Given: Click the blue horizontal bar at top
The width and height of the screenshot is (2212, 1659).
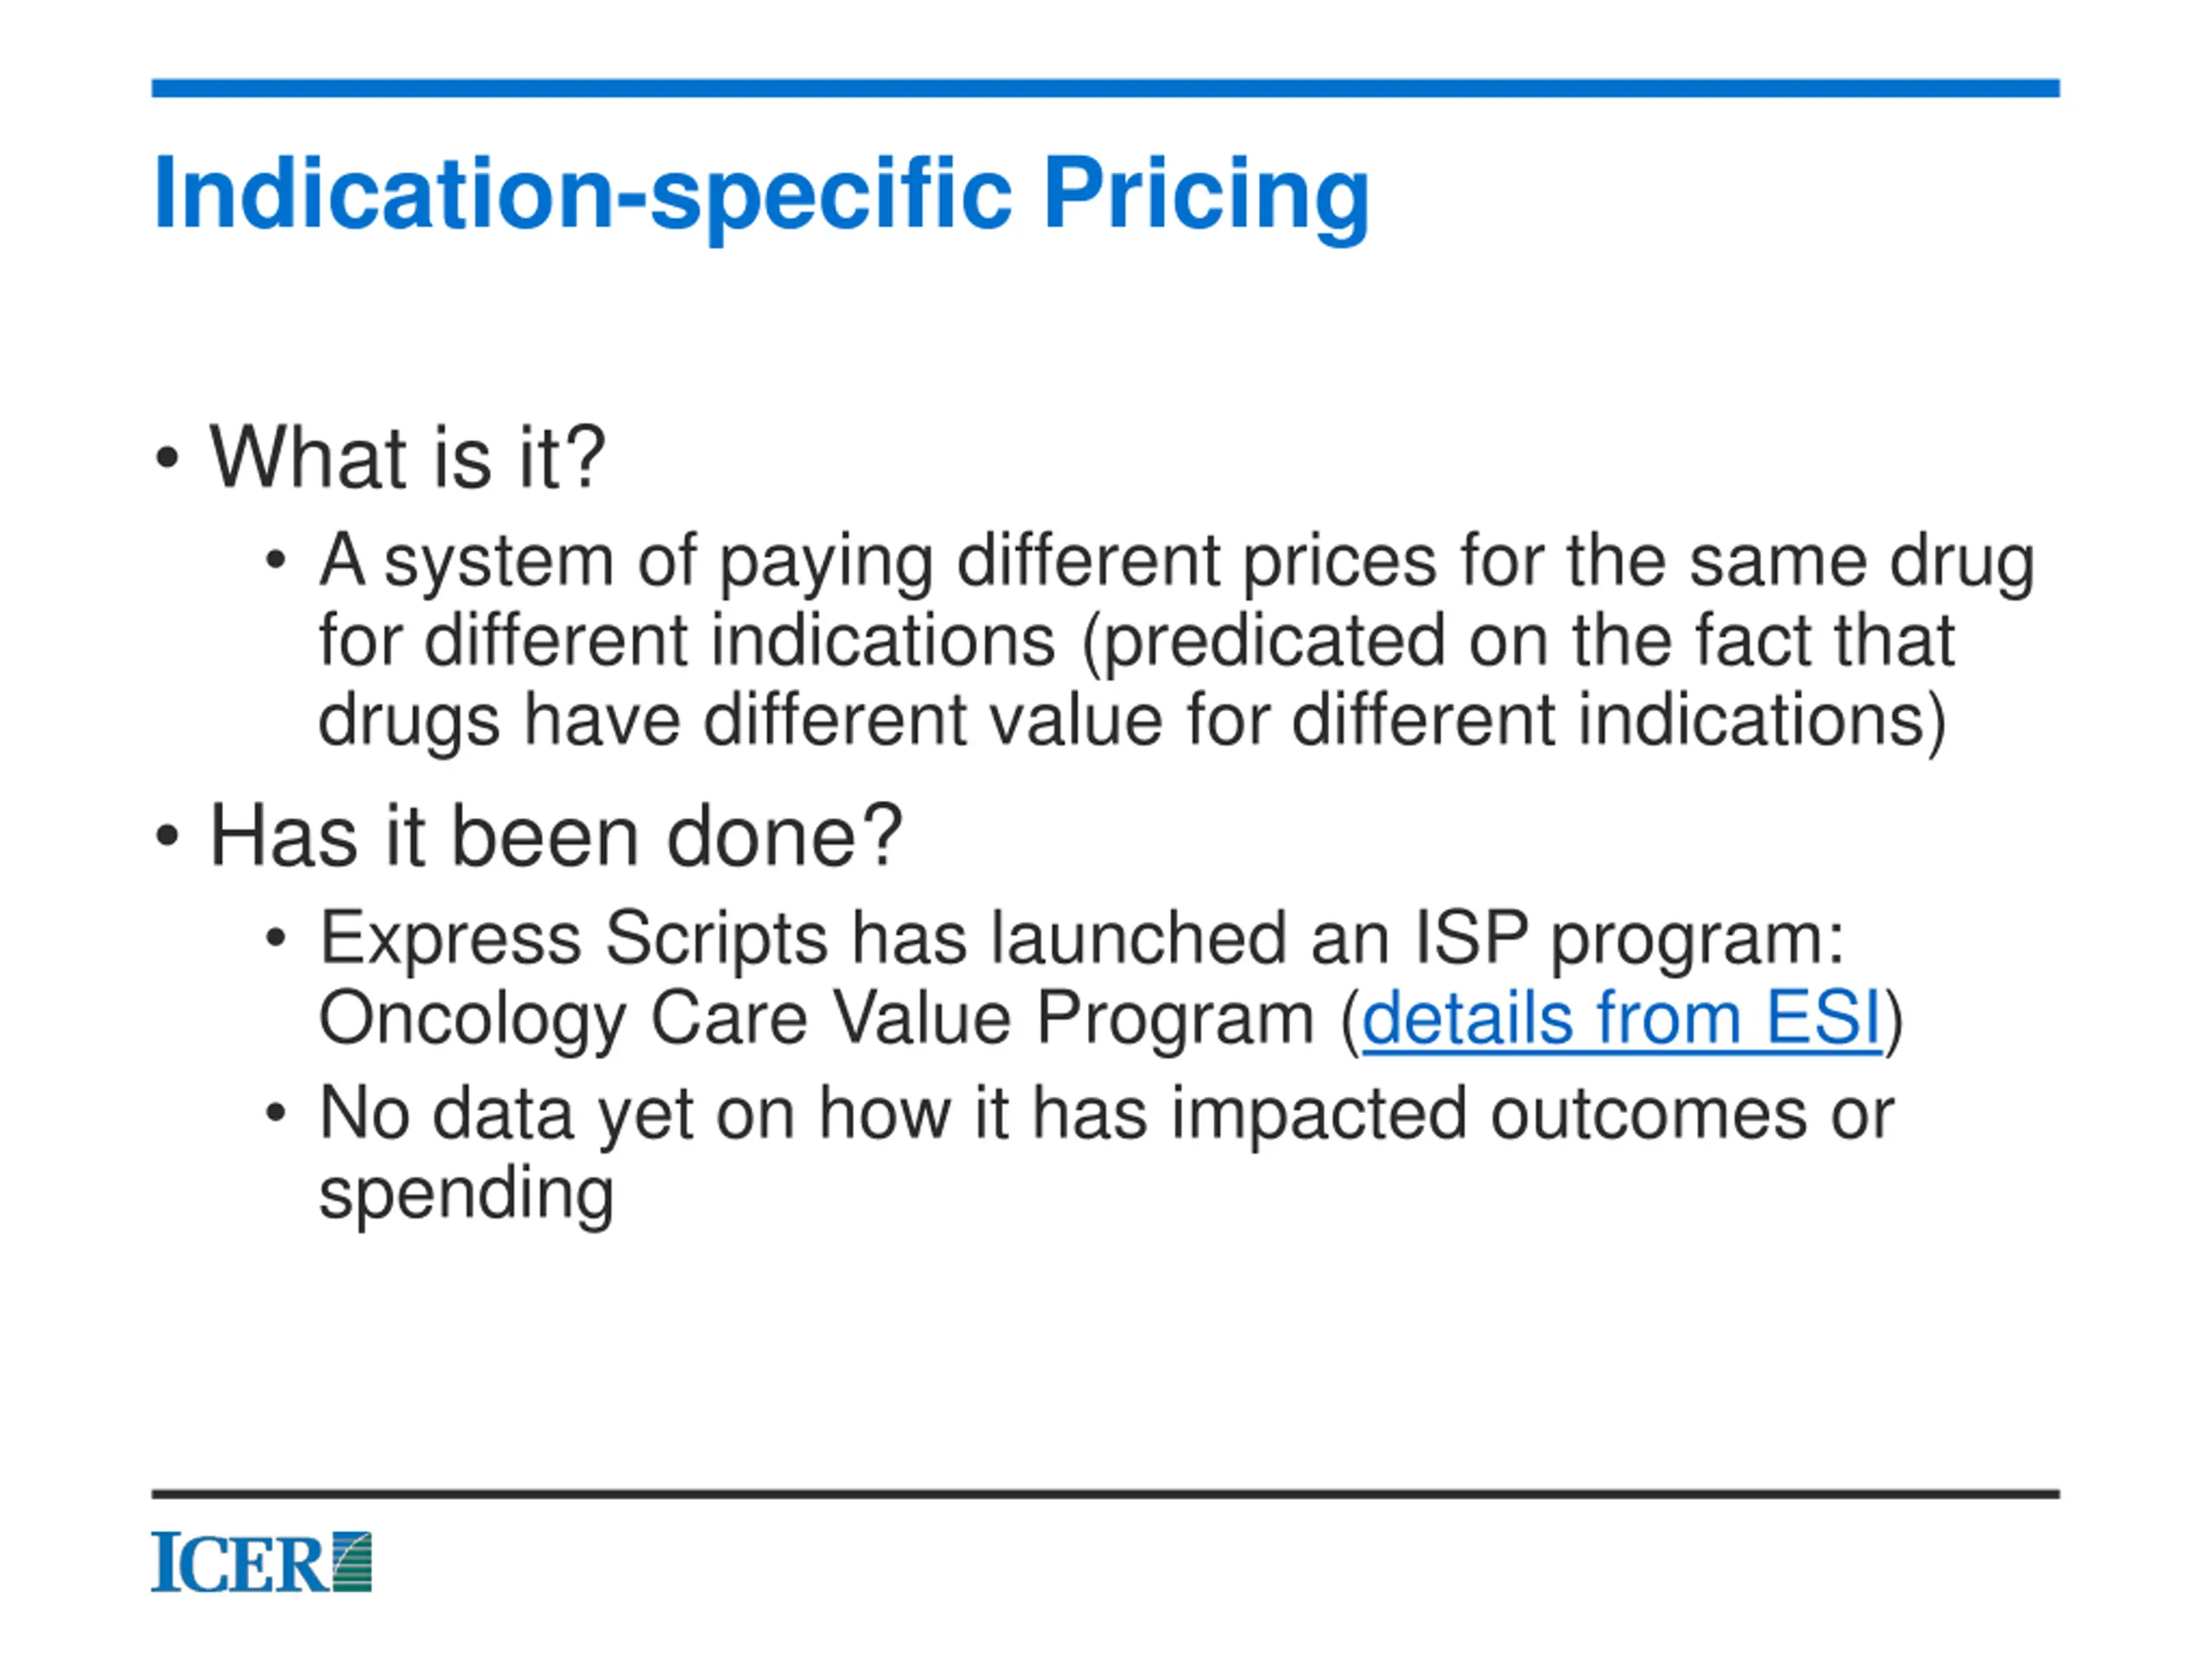Looking at the screenshot, I should (x=1106, y=88).
